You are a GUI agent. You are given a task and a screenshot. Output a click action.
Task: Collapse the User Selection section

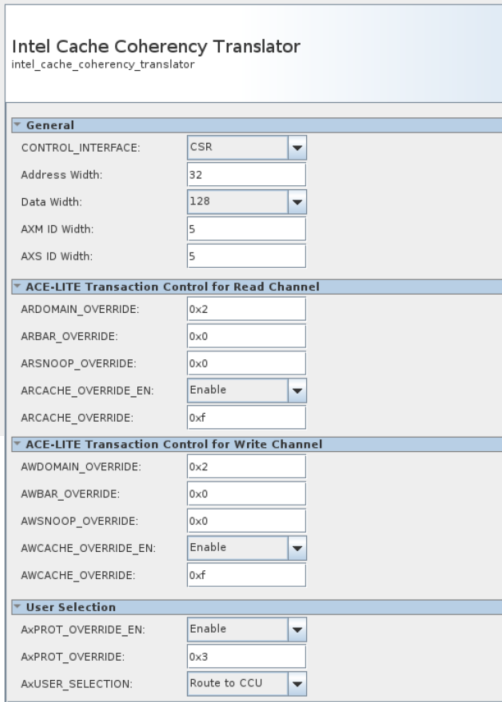click(x=17, y=607)
